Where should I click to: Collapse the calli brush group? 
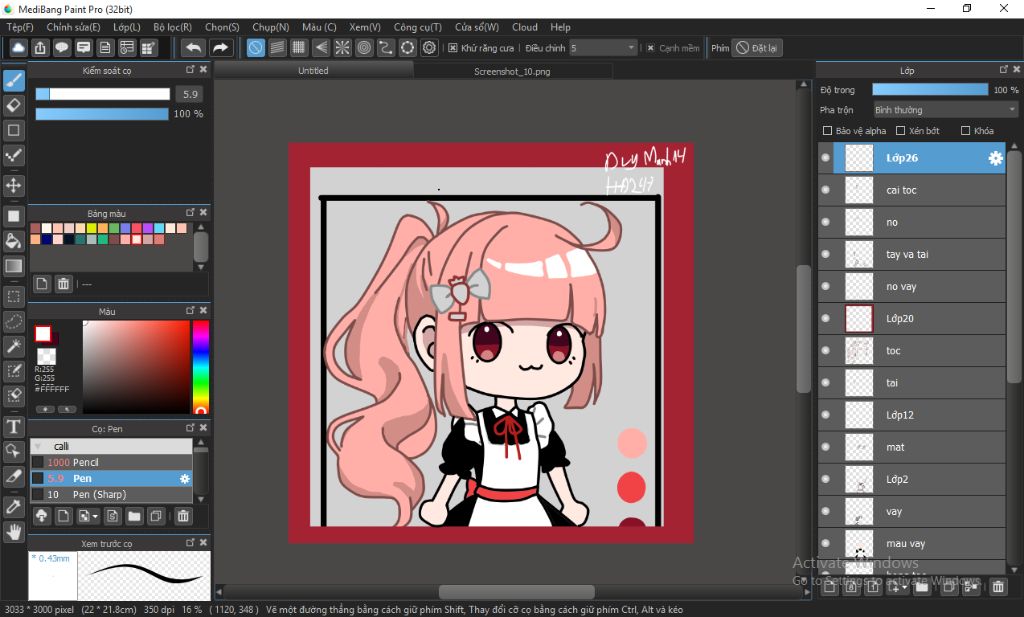point(39,447)
